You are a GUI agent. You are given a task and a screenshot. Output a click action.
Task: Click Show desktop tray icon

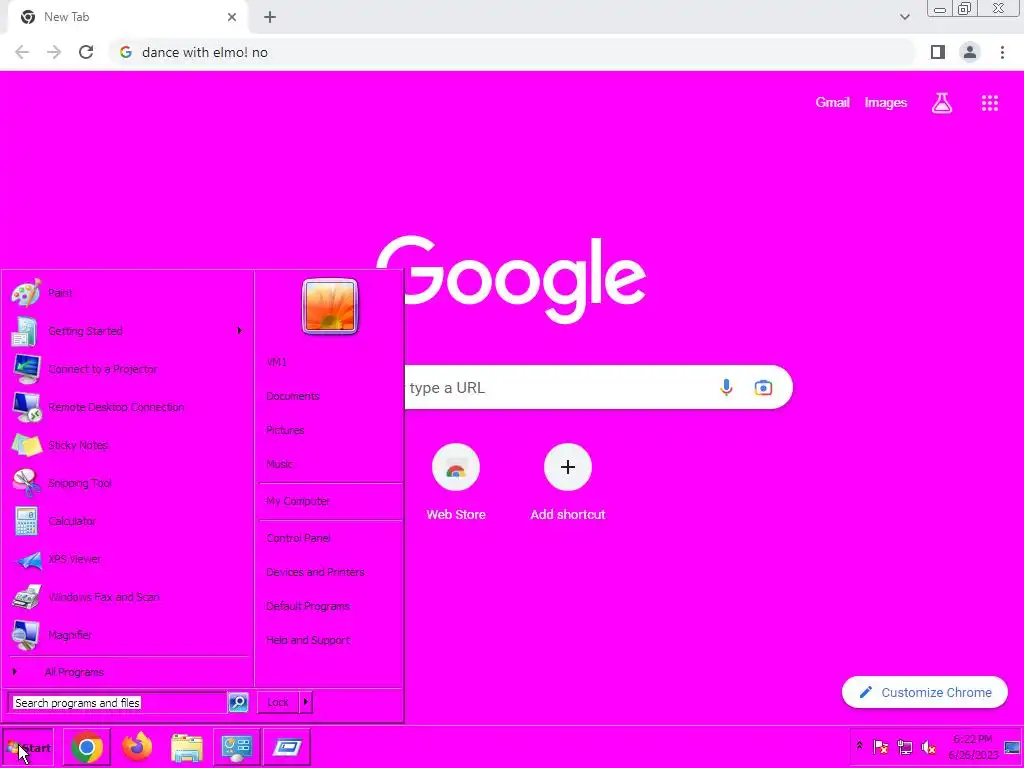pos(1012,747)
